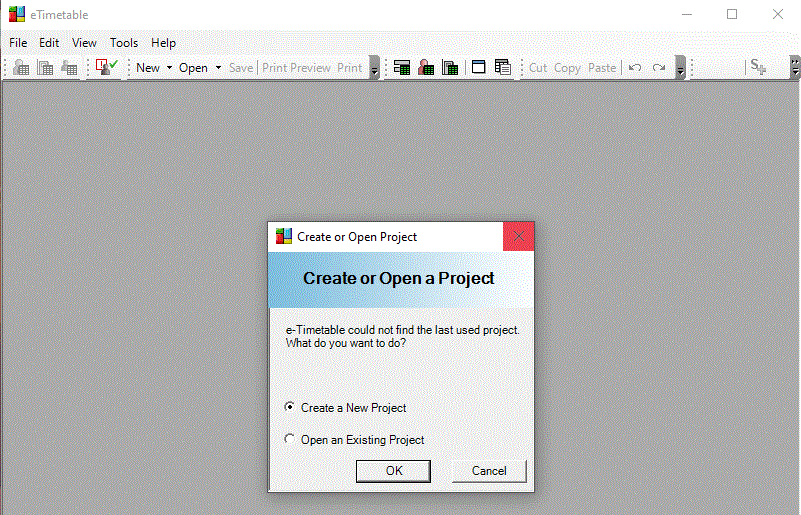
Task: Dismiss the dialog with Cancel
Action: (x=489, y=471)
